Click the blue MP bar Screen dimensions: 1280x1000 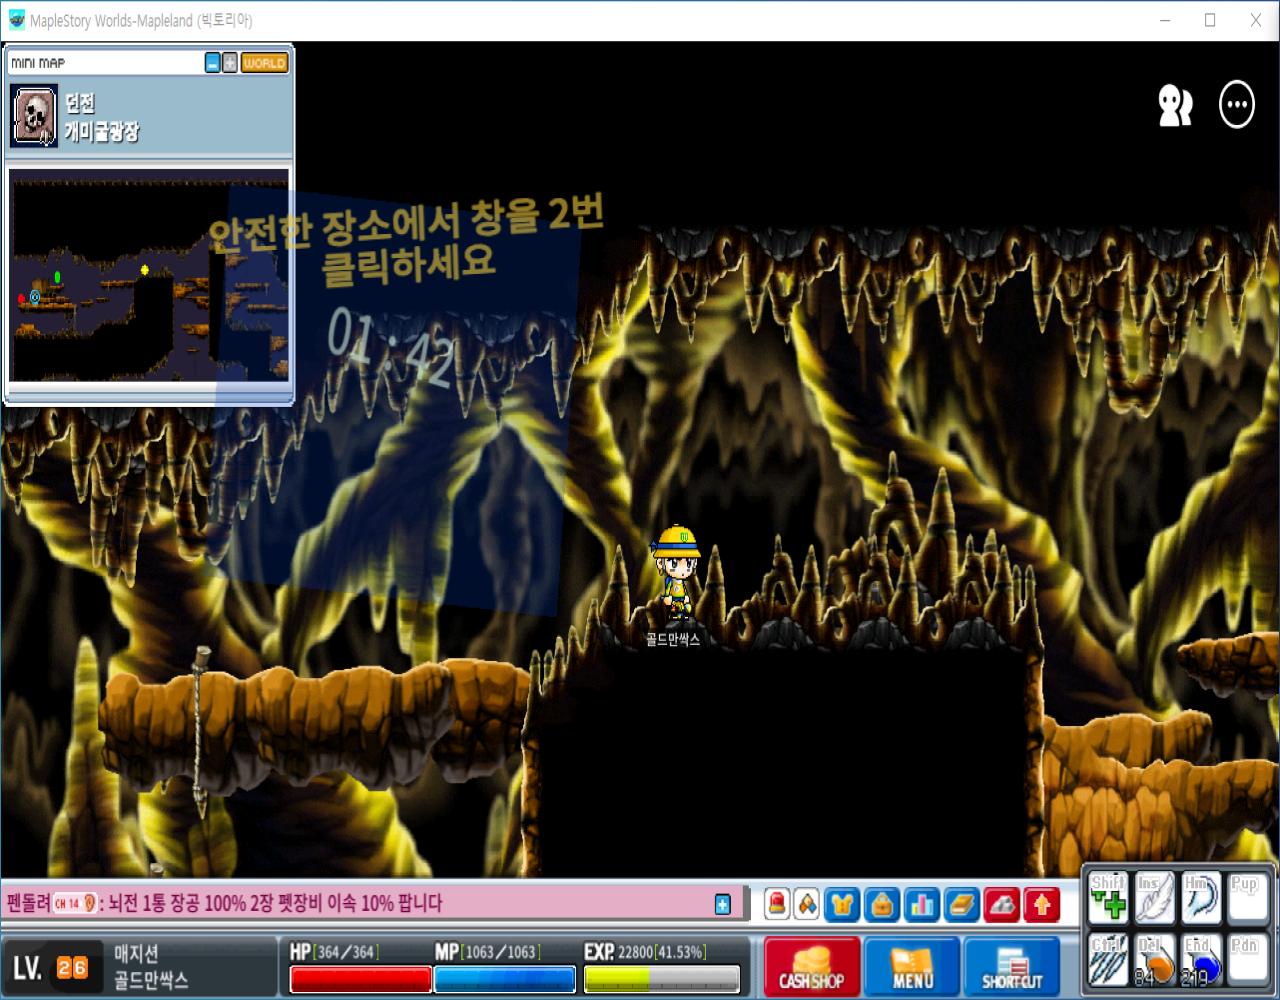point(505,979)
